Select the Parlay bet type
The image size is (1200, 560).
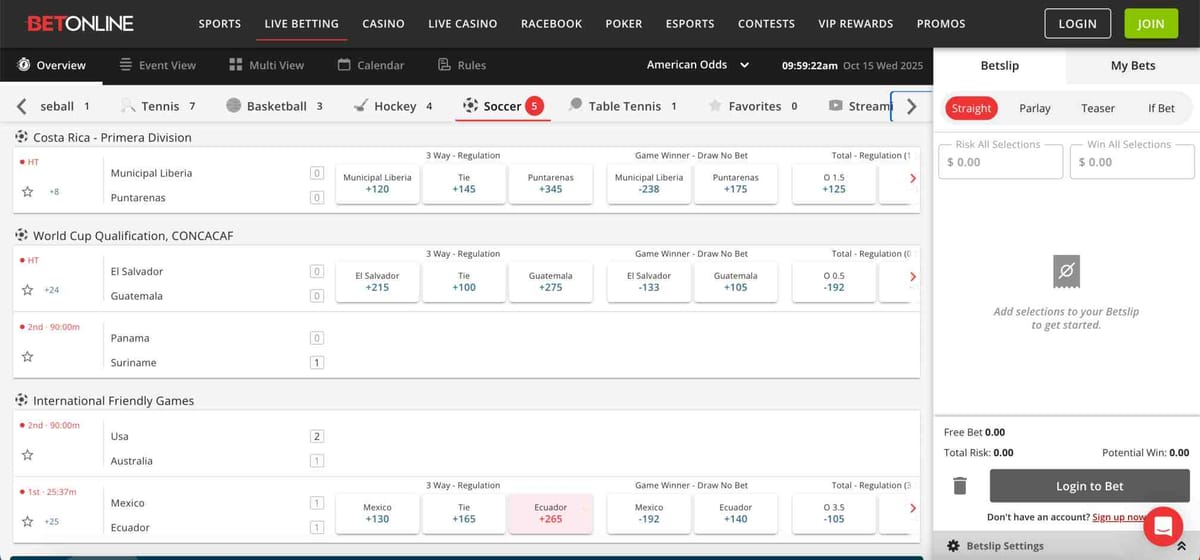click(x=1035, y=108)
